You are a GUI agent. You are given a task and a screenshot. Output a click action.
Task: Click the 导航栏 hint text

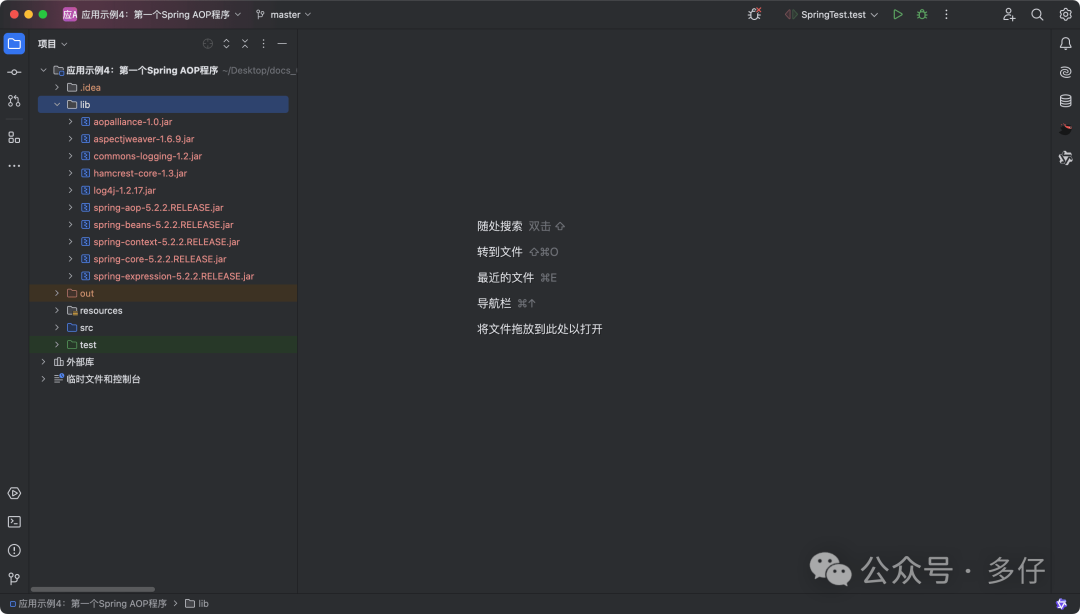click(494, 303)
